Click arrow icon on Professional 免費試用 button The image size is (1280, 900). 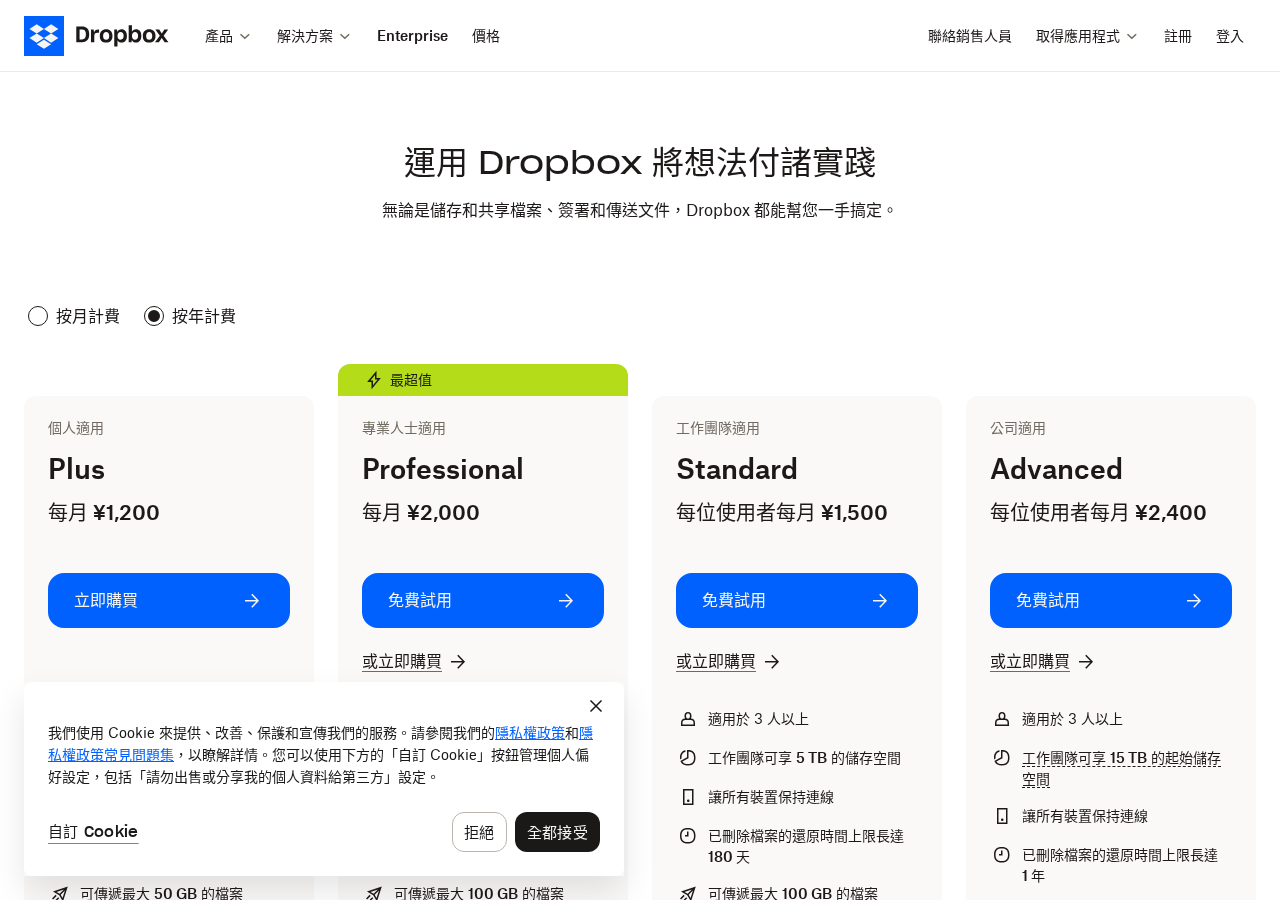coord(566,600)
